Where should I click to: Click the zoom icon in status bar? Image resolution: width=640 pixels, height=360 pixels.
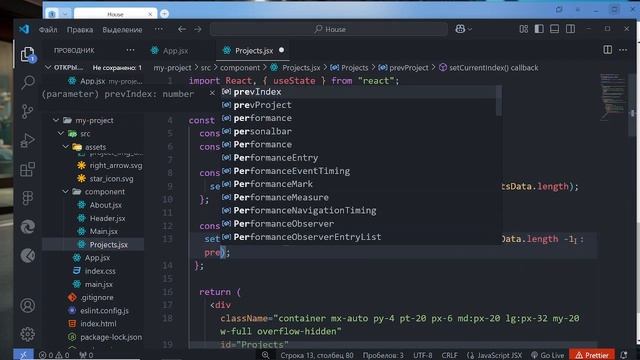[x=266, y=355]
